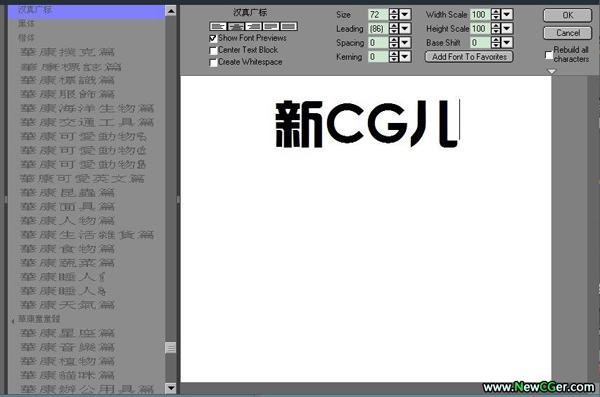Click the OK button

567,15
